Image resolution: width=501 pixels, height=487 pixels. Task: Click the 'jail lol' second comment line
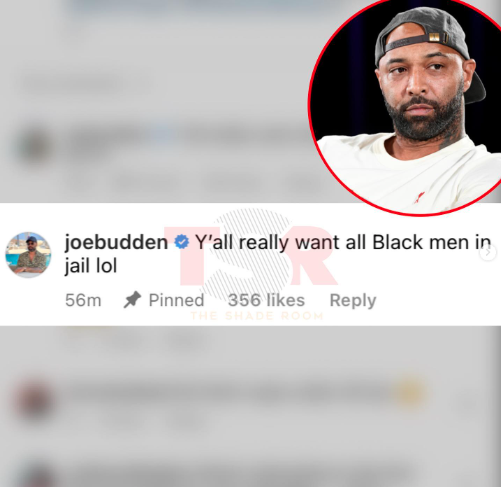point(91,266)
